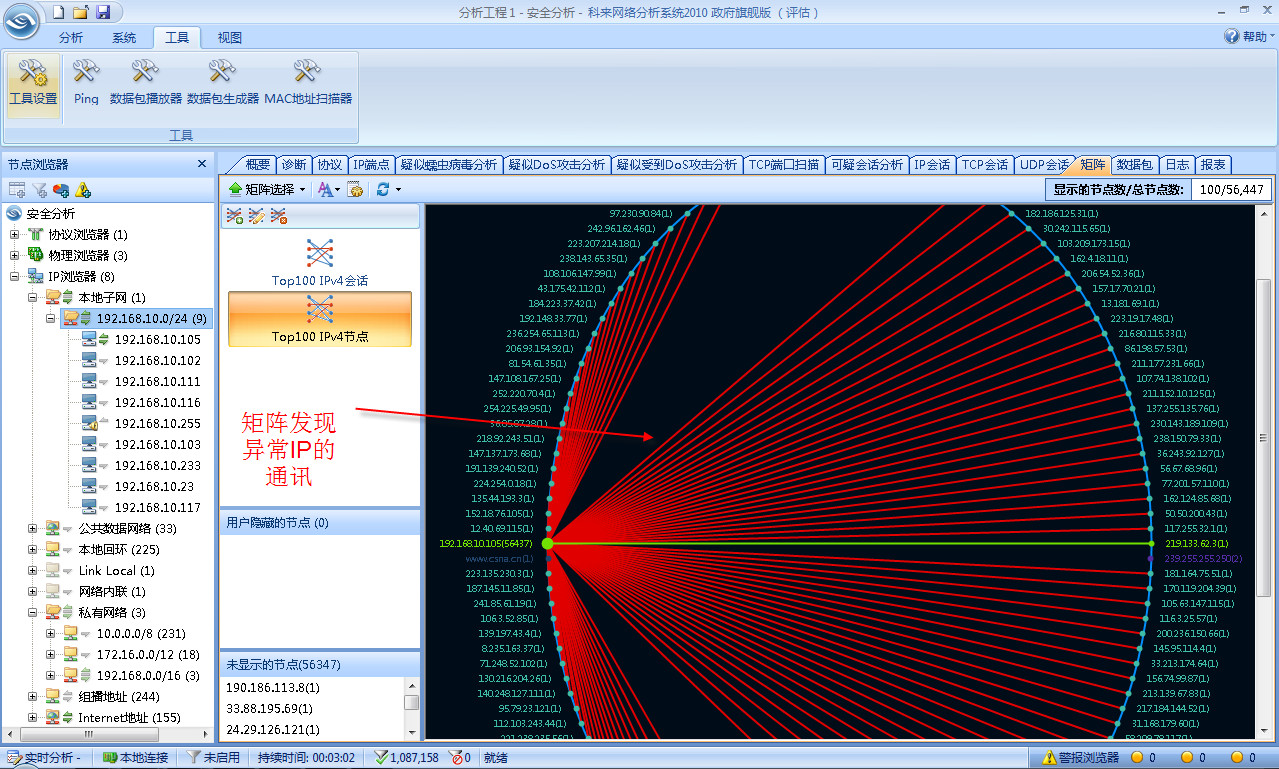Open the Ping tool
This screenshot has height=769, width=1279.
pyautogui.click(x=86, y=82)
